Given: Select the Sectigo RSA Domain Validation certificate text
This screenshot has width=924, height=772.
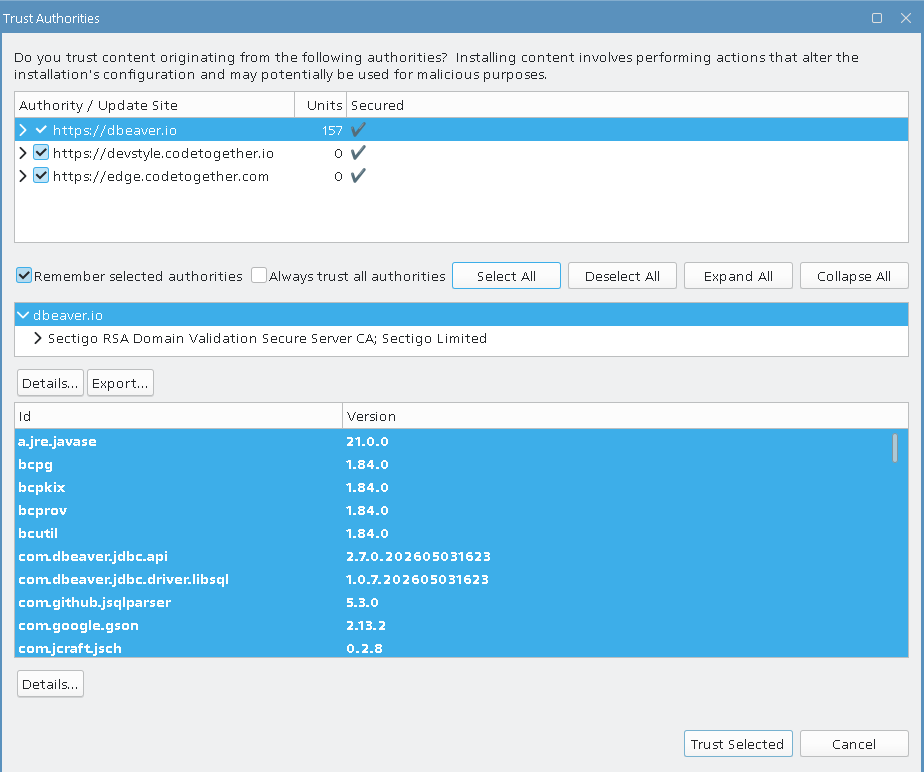Looking at the screenshot, I should point(267,338).
